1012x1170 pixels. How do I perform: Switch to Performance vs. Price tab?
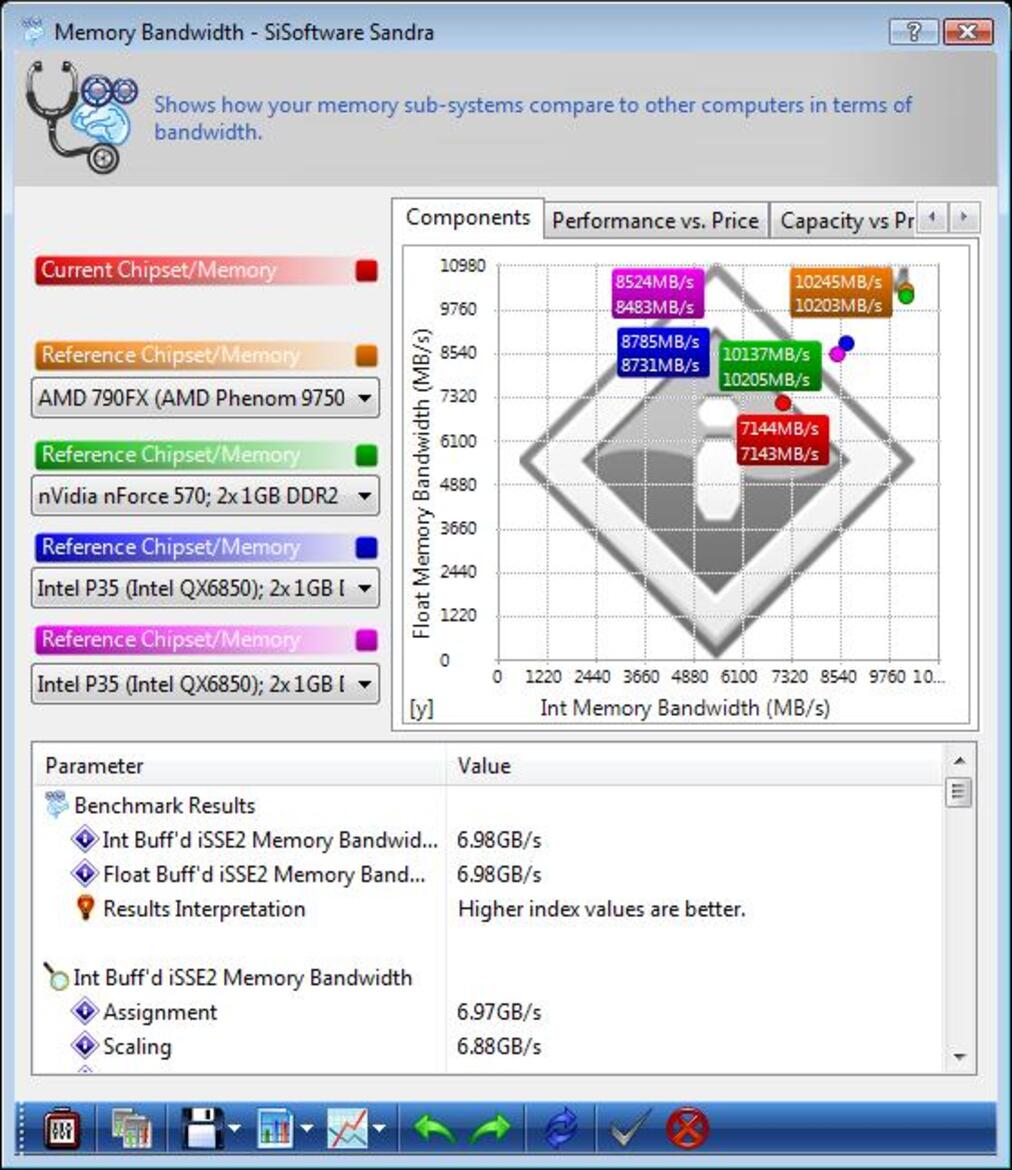tap(655, 221)
